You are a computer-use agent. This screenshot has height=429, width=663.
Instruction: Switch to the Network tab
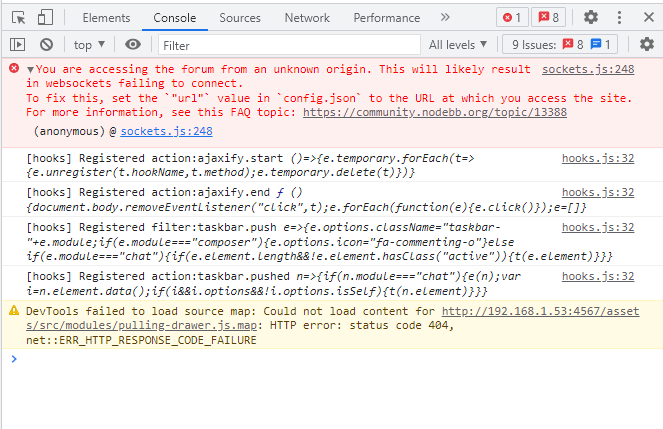click(x=306, y=17)
